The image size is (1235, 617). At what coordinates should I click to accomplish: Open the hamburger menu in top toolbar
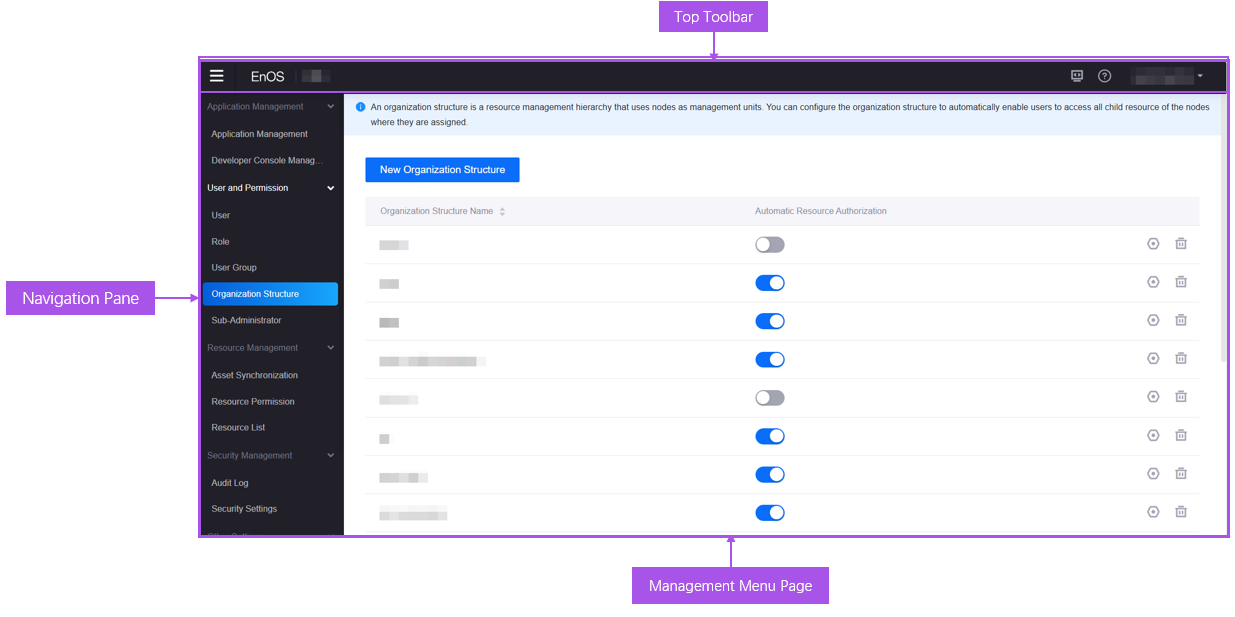[216, 76]
